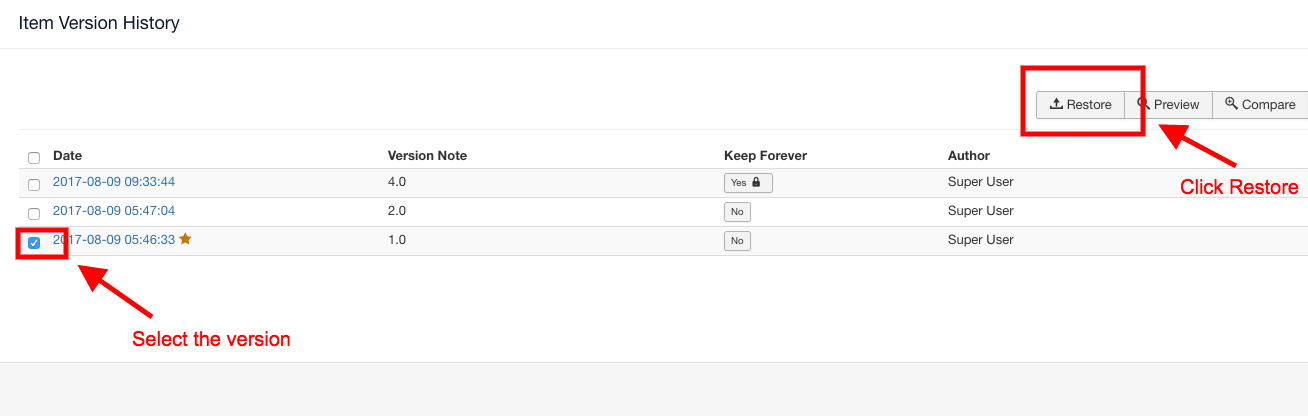Screen dimensions: 1308x416
Task: Toggle Keep Forever No for version 2.0
Action: [737, 212]
